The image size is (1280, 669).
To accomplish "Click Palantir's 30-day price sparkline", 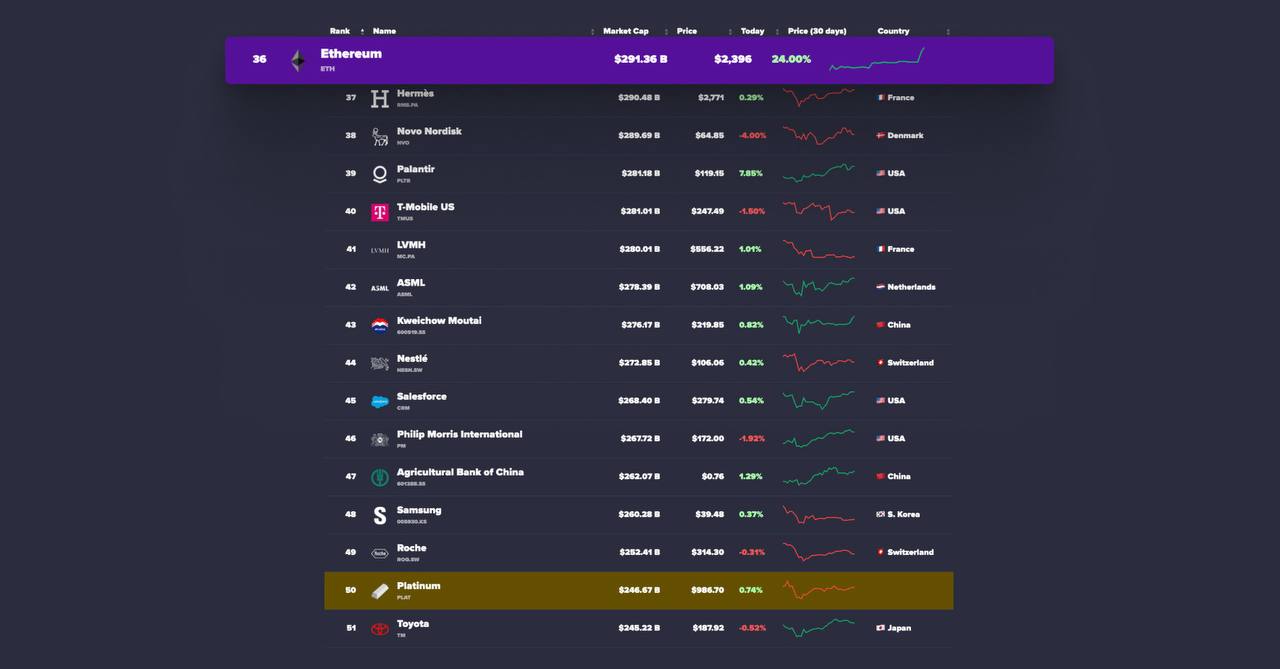I will pos(819,173).
